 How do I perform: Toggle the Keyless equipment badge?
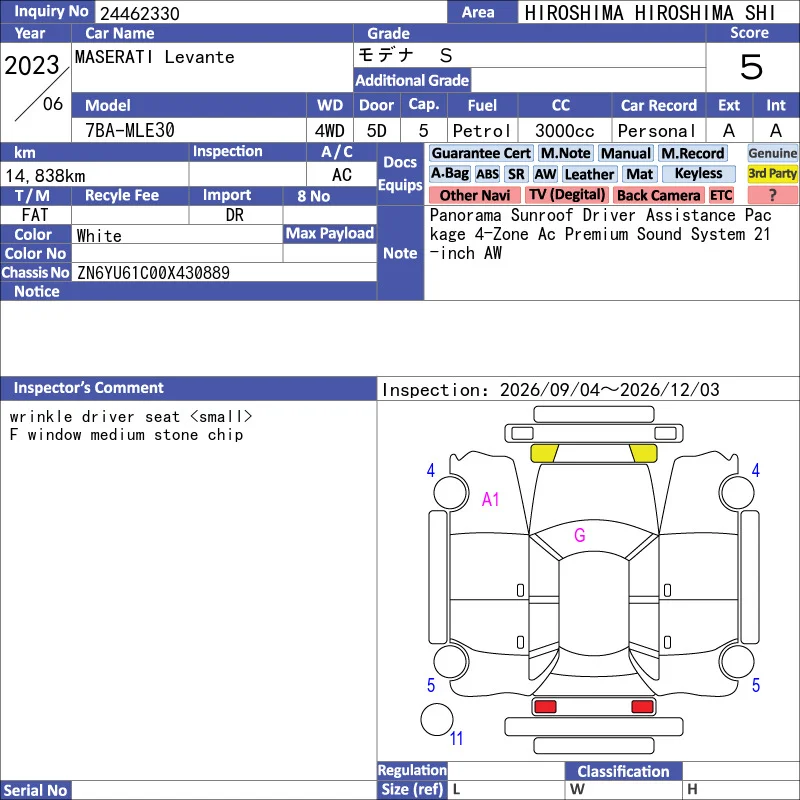tap(698, 174)
